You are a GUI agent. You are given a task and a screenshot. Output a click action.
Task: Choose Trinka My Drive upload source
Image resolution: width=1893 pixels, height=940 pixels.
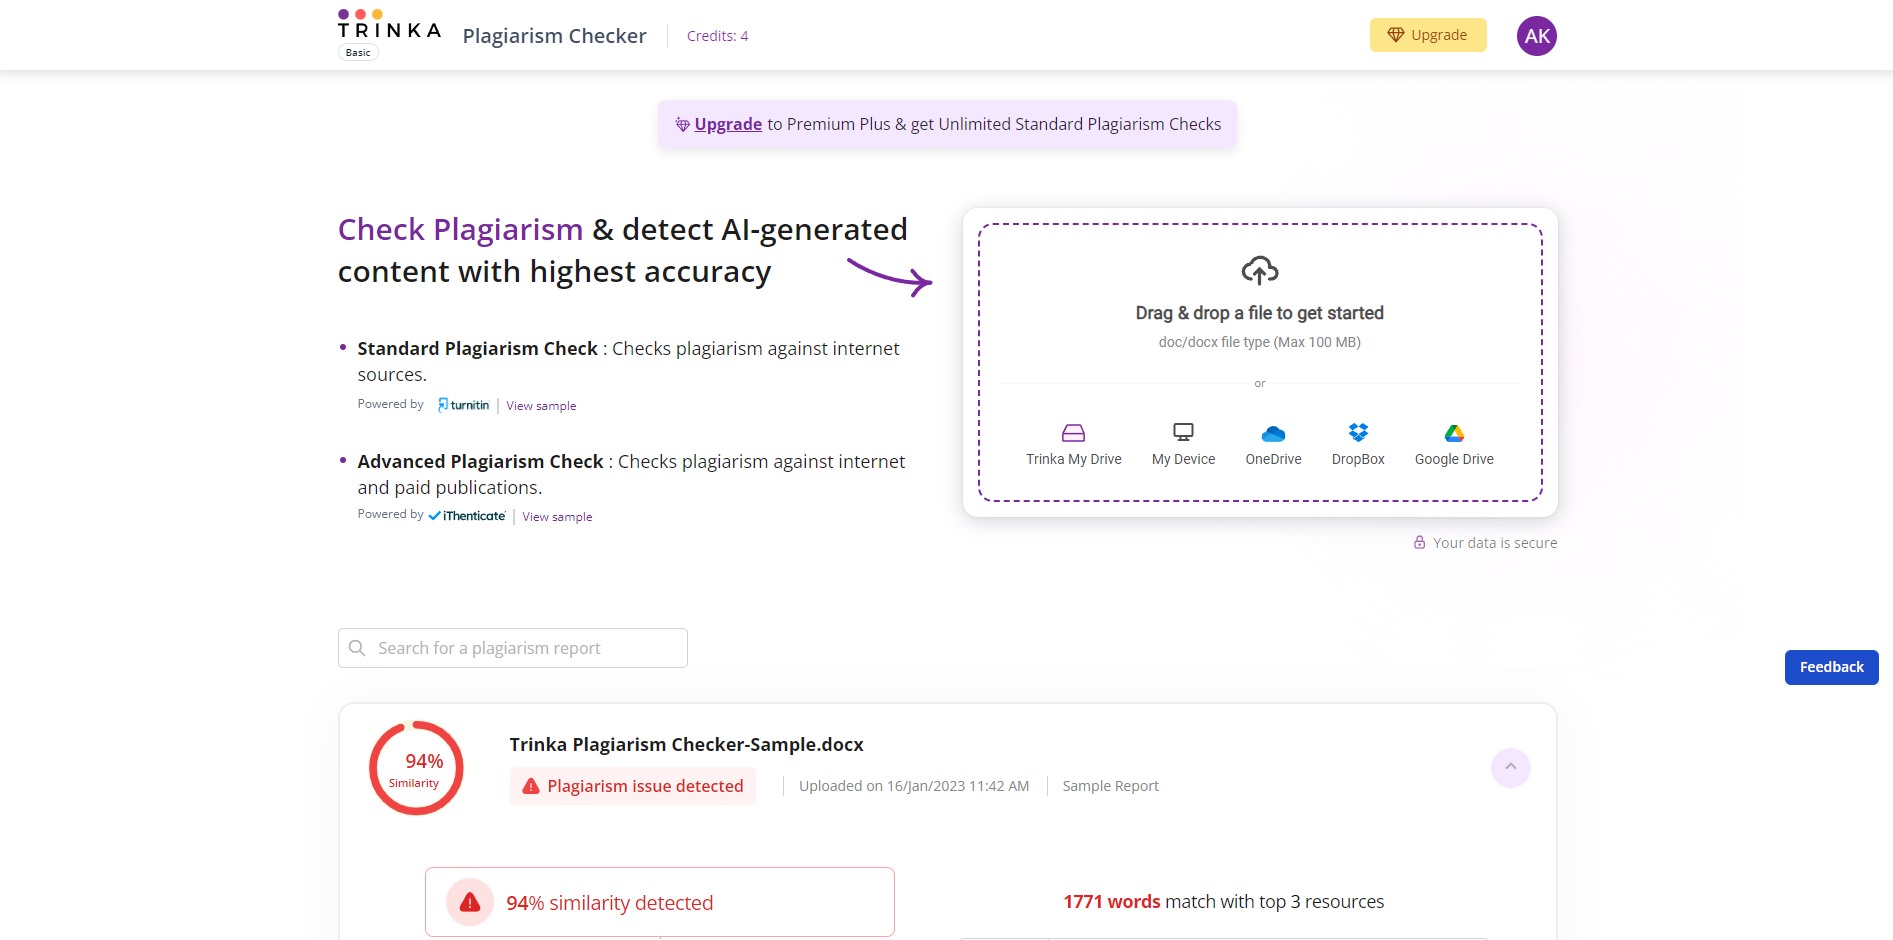pos(1073,445)
